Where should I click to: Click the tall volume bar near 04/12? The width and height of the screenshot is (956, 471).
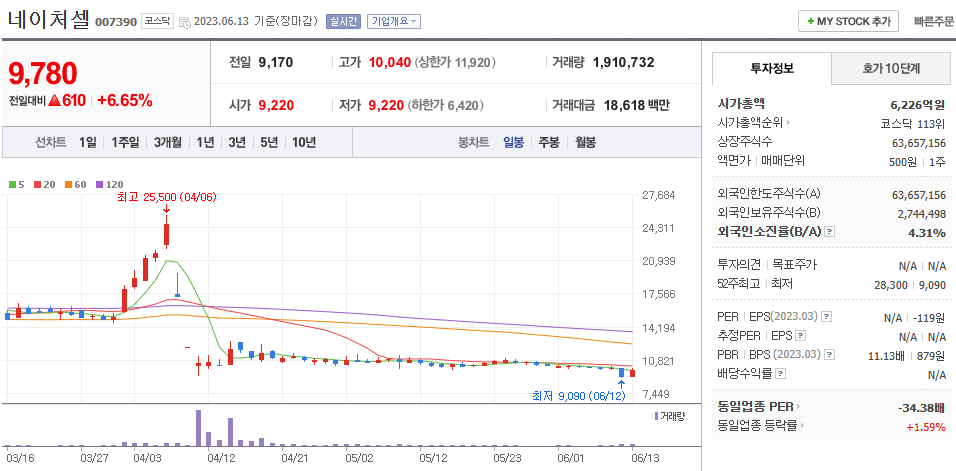tap(198, 428)
